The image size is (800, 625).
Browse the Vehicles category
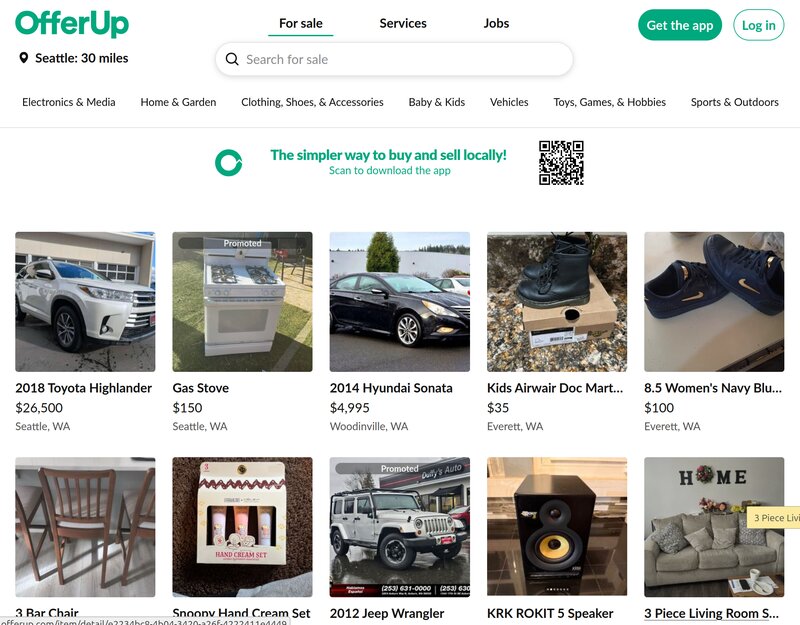[x=509, y=102]
